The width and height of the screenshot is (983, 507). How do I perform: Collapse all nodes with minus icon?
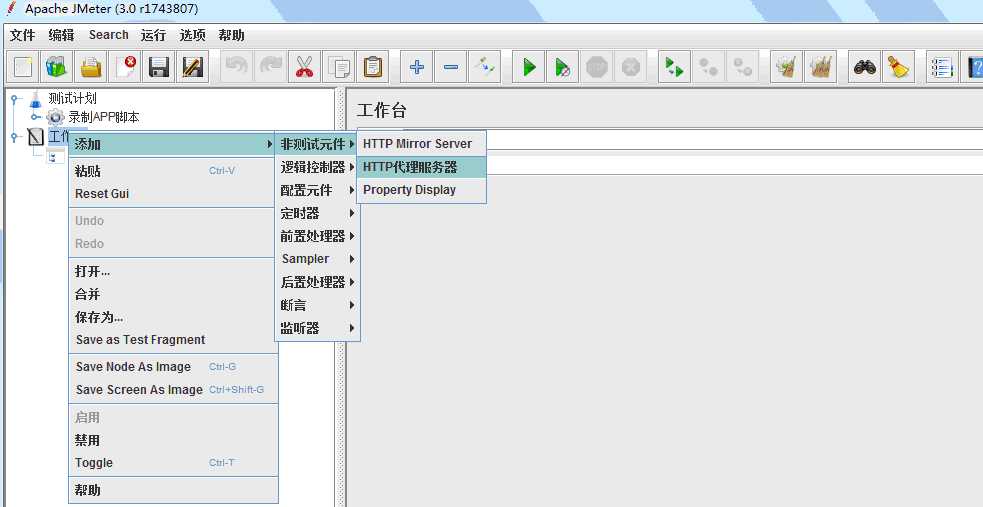(x=451, y=66)
